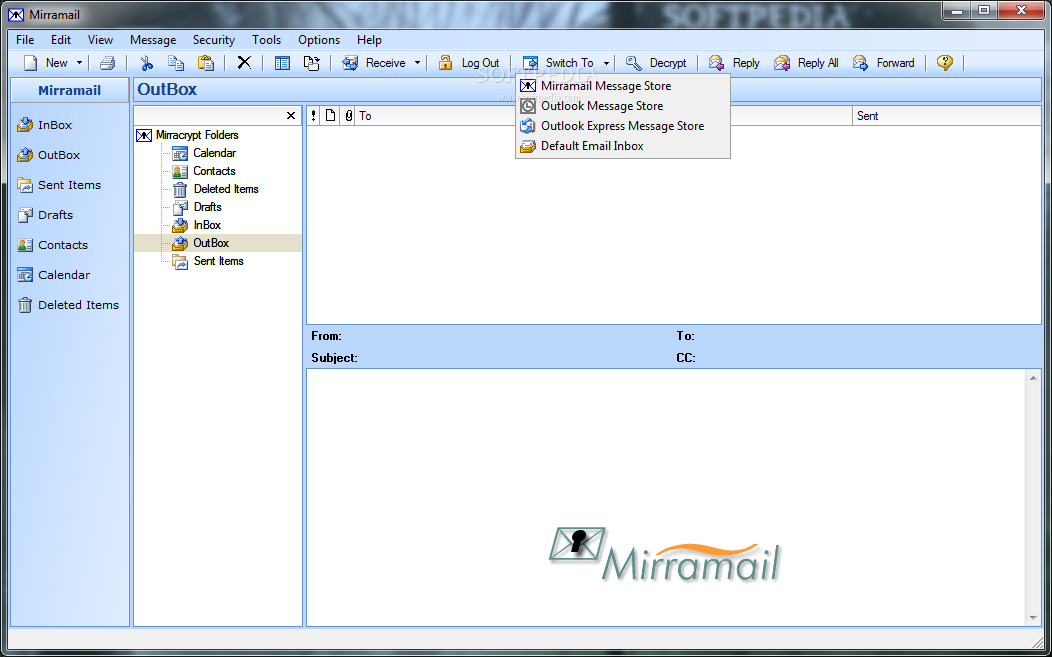Click the Print icon in the toolbar

(107, 63)
